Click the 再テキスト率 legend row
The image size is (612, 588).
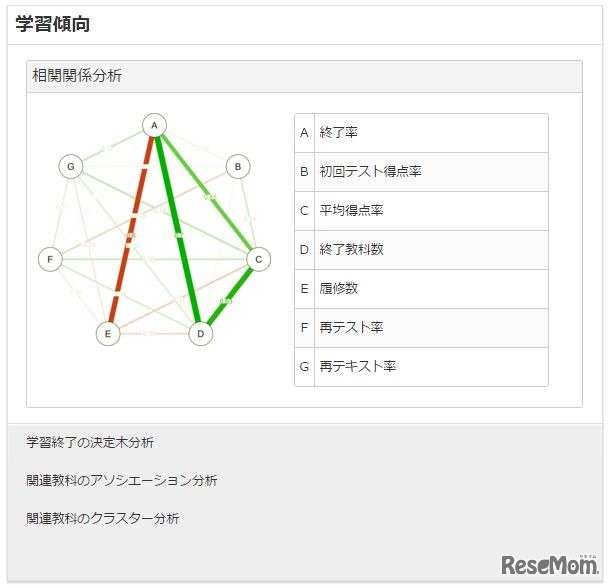(420, 366)
